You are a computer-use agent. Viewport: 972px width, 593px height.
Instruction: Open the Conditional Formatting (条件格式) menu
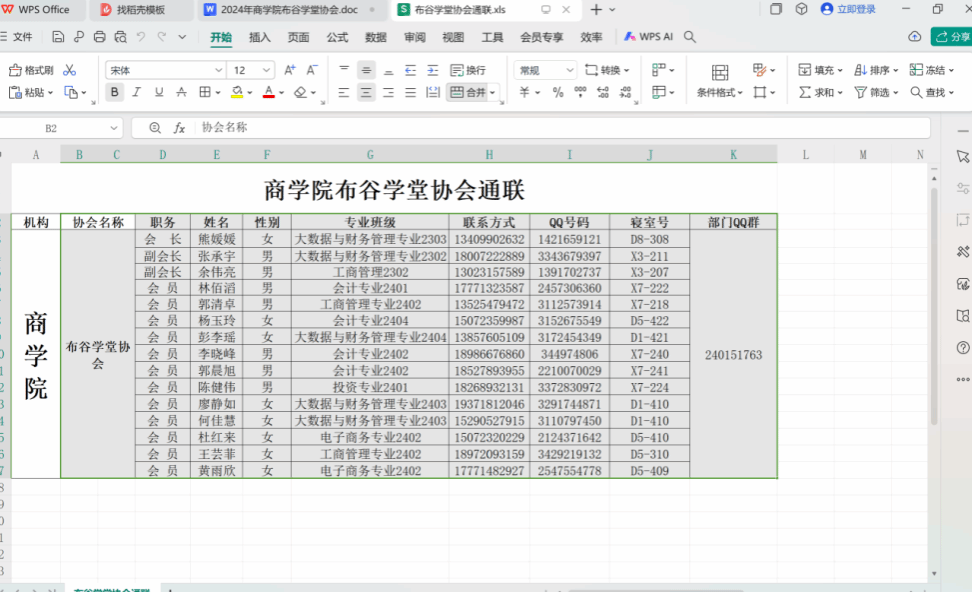click(719, 80)
